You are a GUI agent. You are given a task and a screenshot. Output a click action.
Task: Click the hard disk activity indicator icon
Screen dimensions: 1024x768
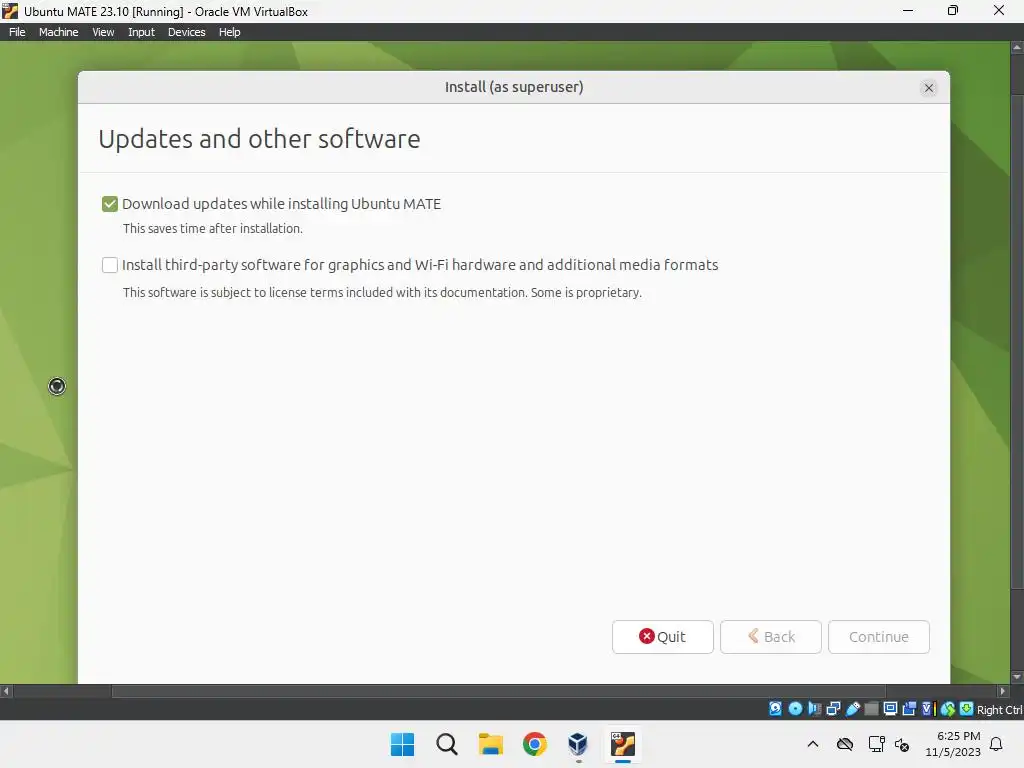pos(775,709)
